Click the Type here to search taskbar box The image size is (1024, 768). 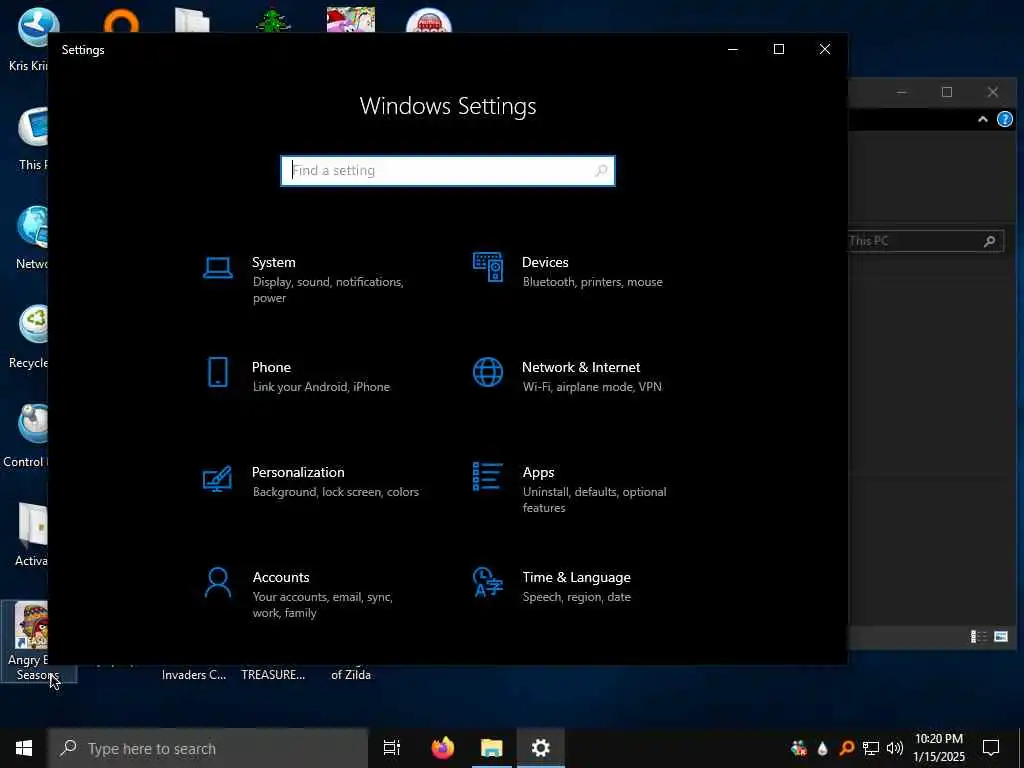208,748
